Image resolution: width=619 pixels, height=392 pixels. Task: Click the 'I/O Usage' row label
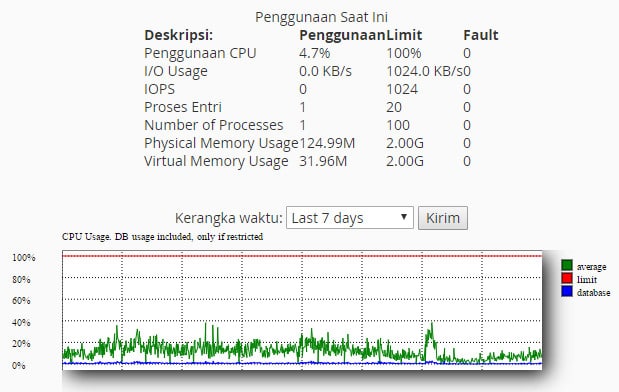coord(176,71)
